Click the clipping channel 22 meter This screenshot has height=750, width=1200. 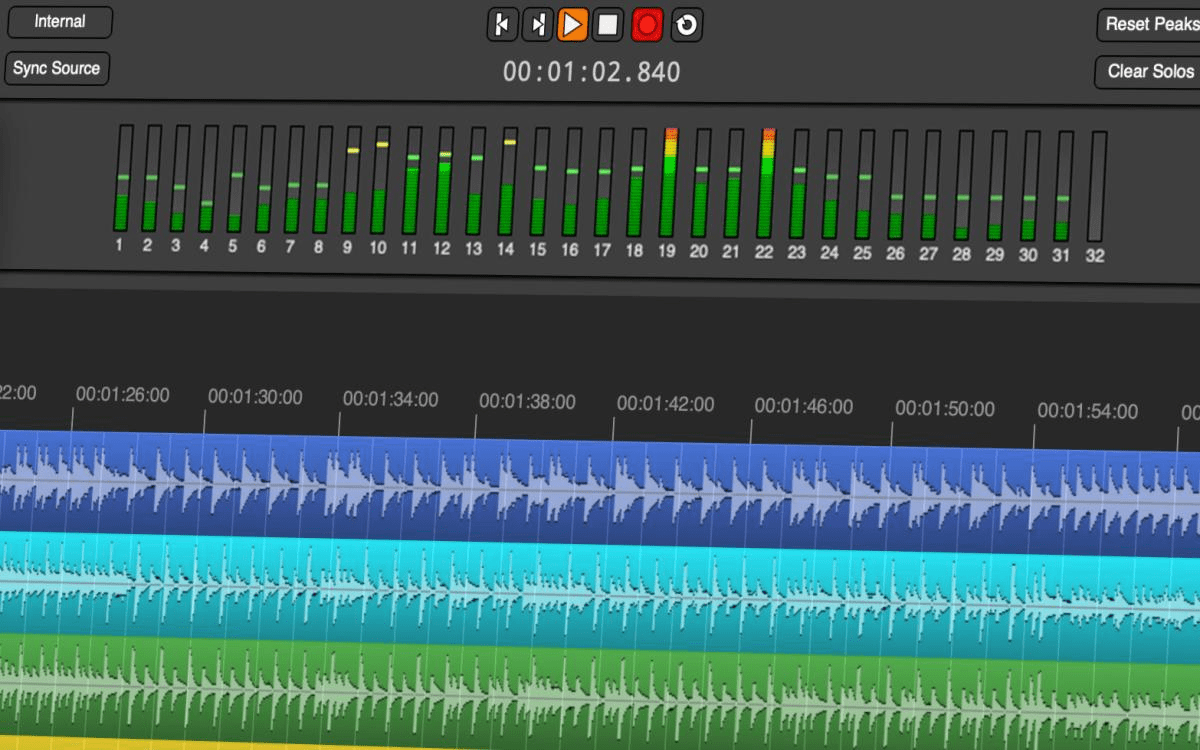(x=767, y=184)
